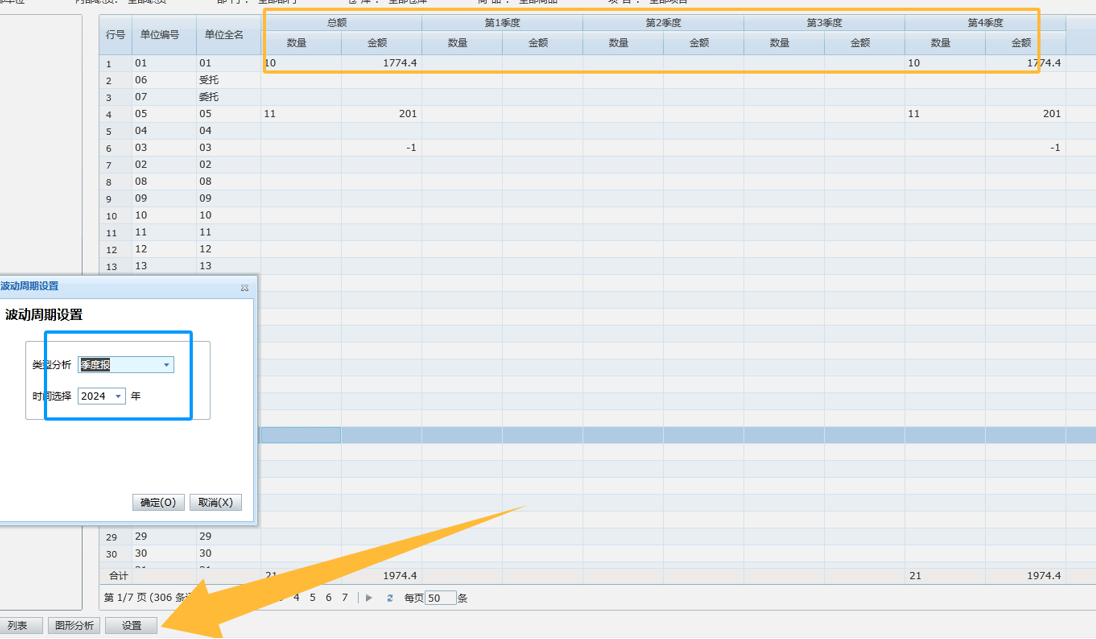This screenshot has height=639, width=1096.
Task: Click the refresh icon in pagination bar
Action: point(390,598)
